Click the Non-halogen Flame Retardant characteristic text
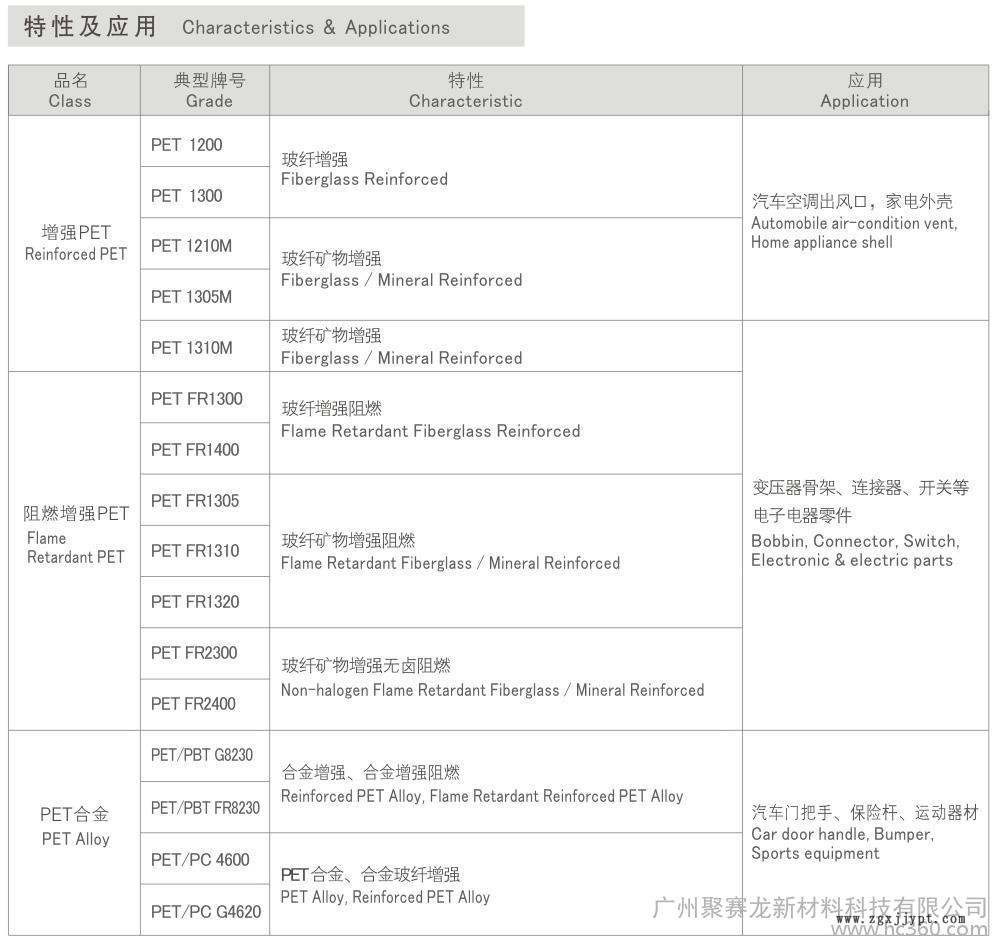 [492, 690]
